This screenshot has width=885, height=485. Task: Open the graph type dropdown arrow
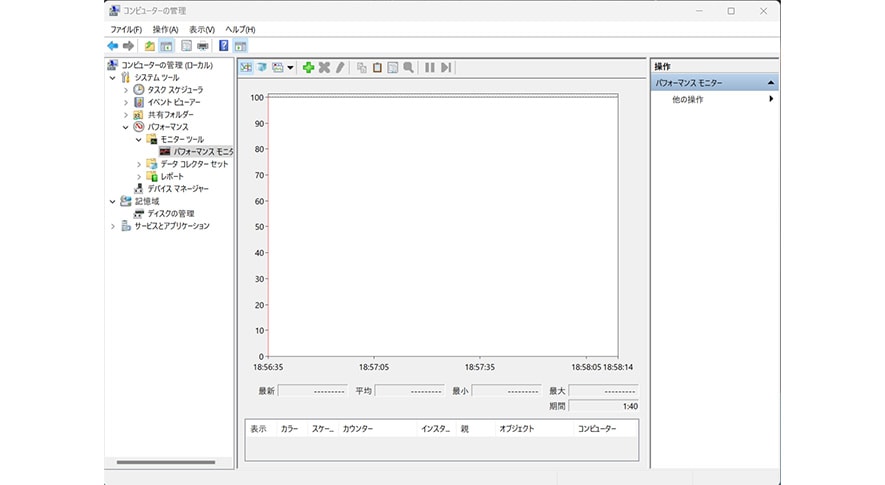[290, 68]
